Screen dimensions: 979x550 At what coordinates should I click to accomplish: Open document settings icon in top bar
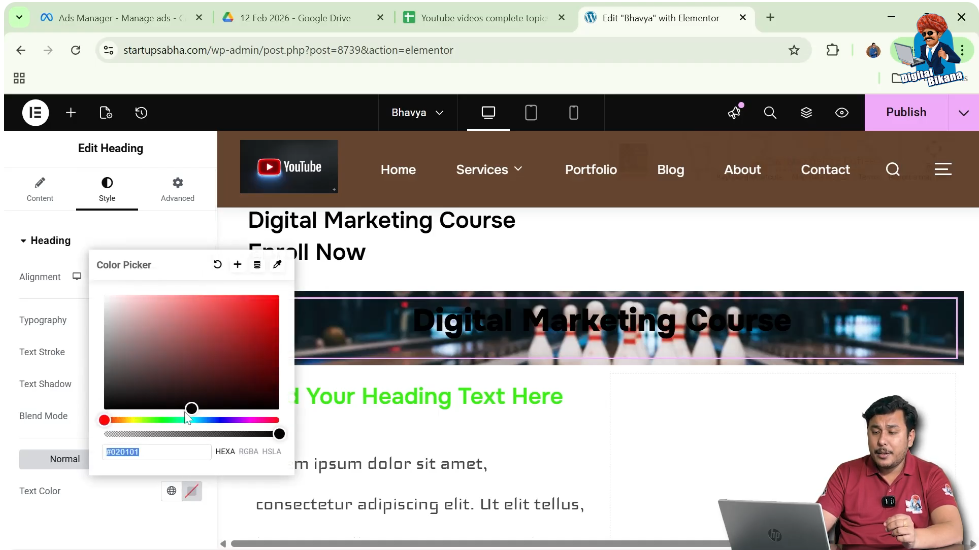pos(106,112)
